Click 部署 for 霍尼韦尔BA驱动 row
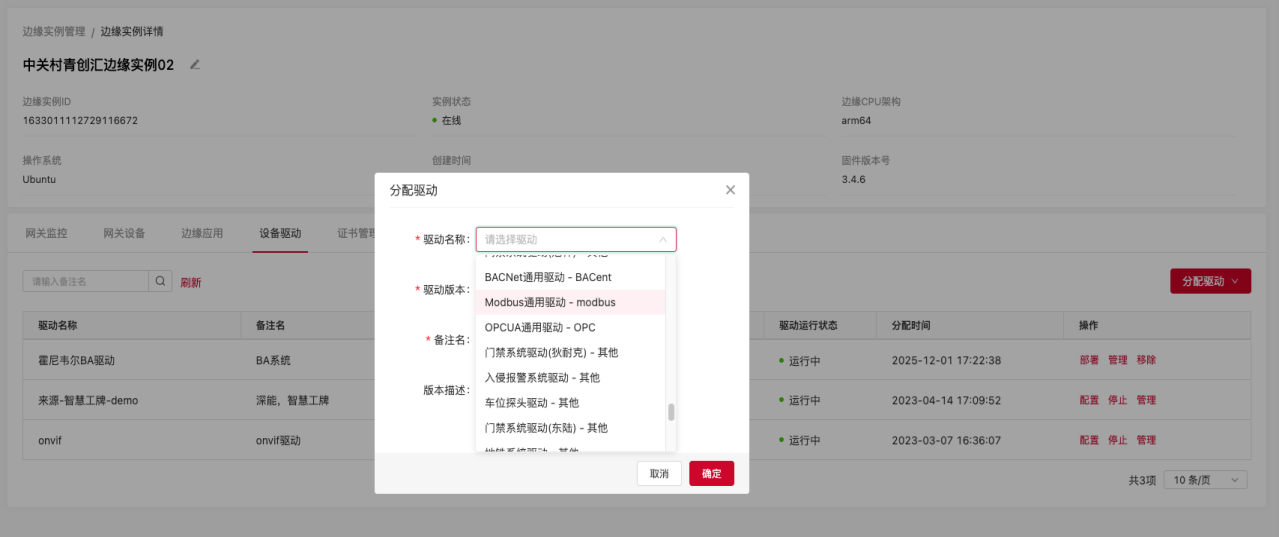 click(1089, 360)
